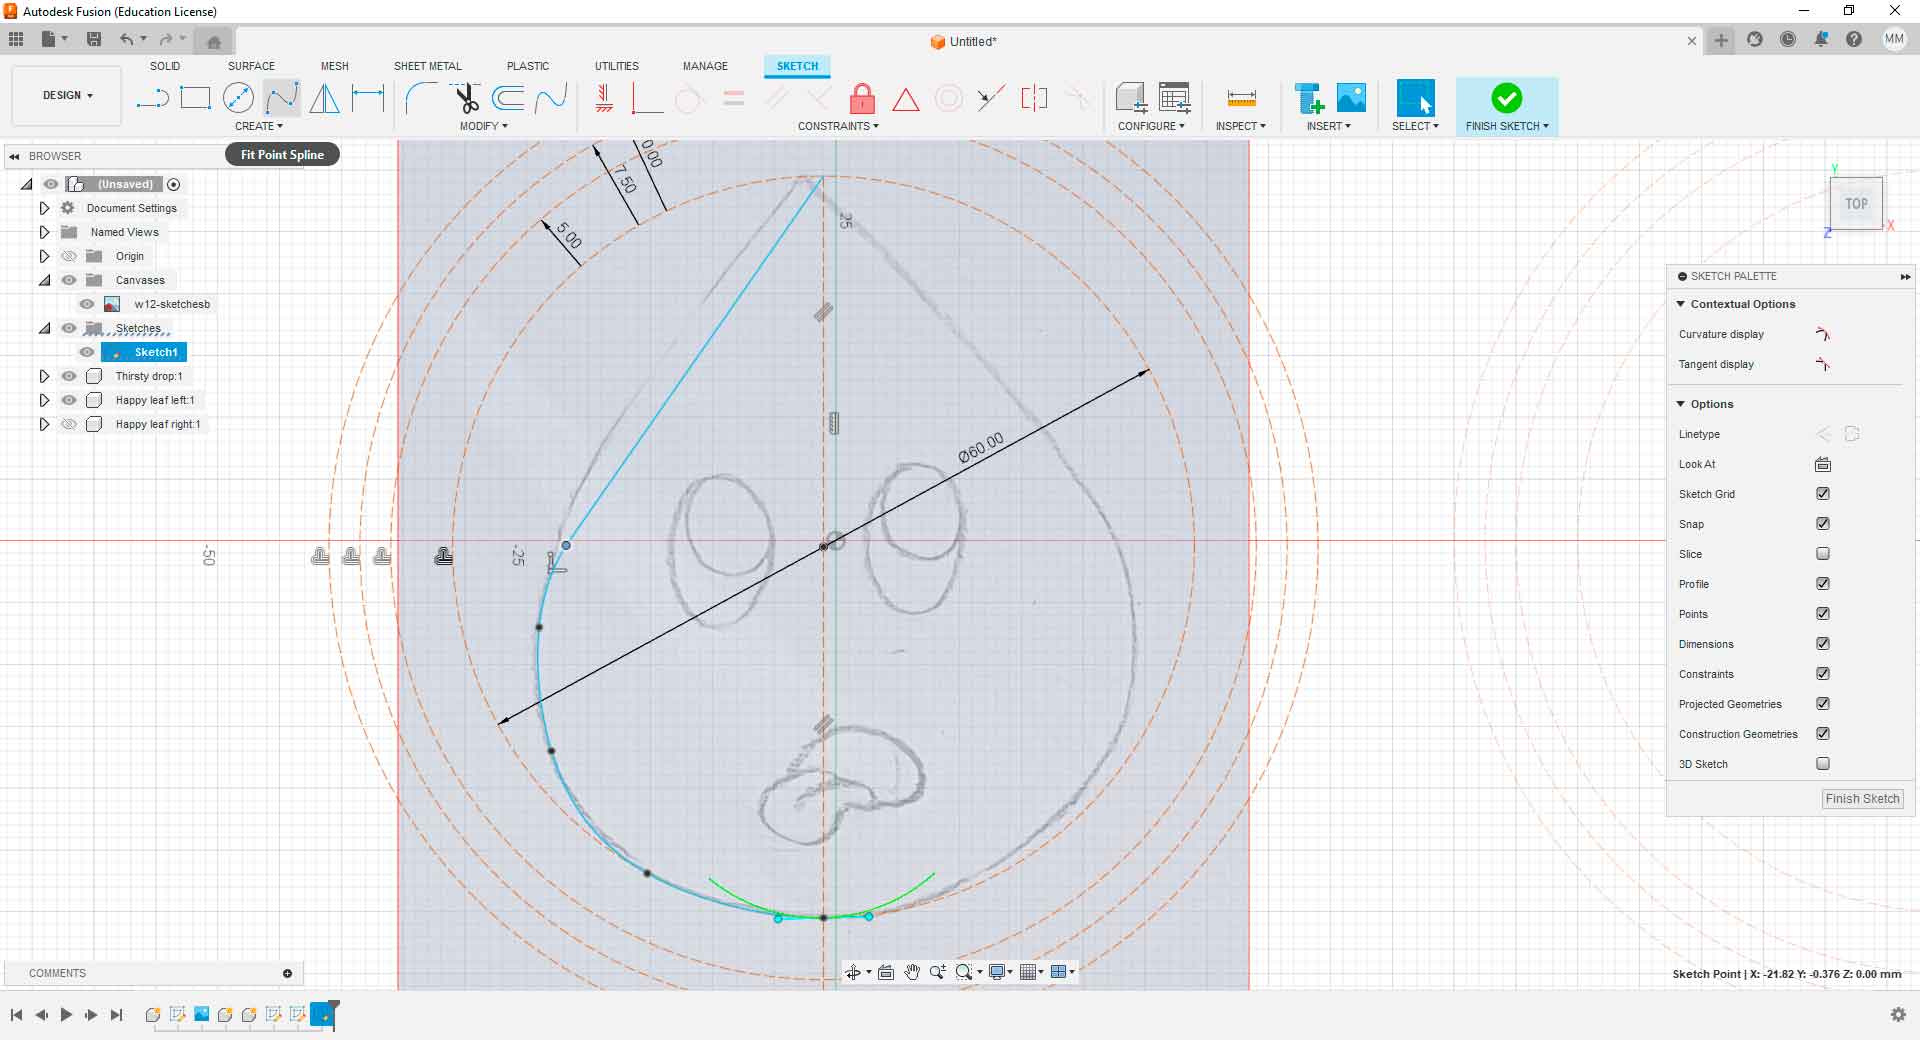
Task: Open the CONSTRAINTS dropdown menu
Action: coord(838,126)
